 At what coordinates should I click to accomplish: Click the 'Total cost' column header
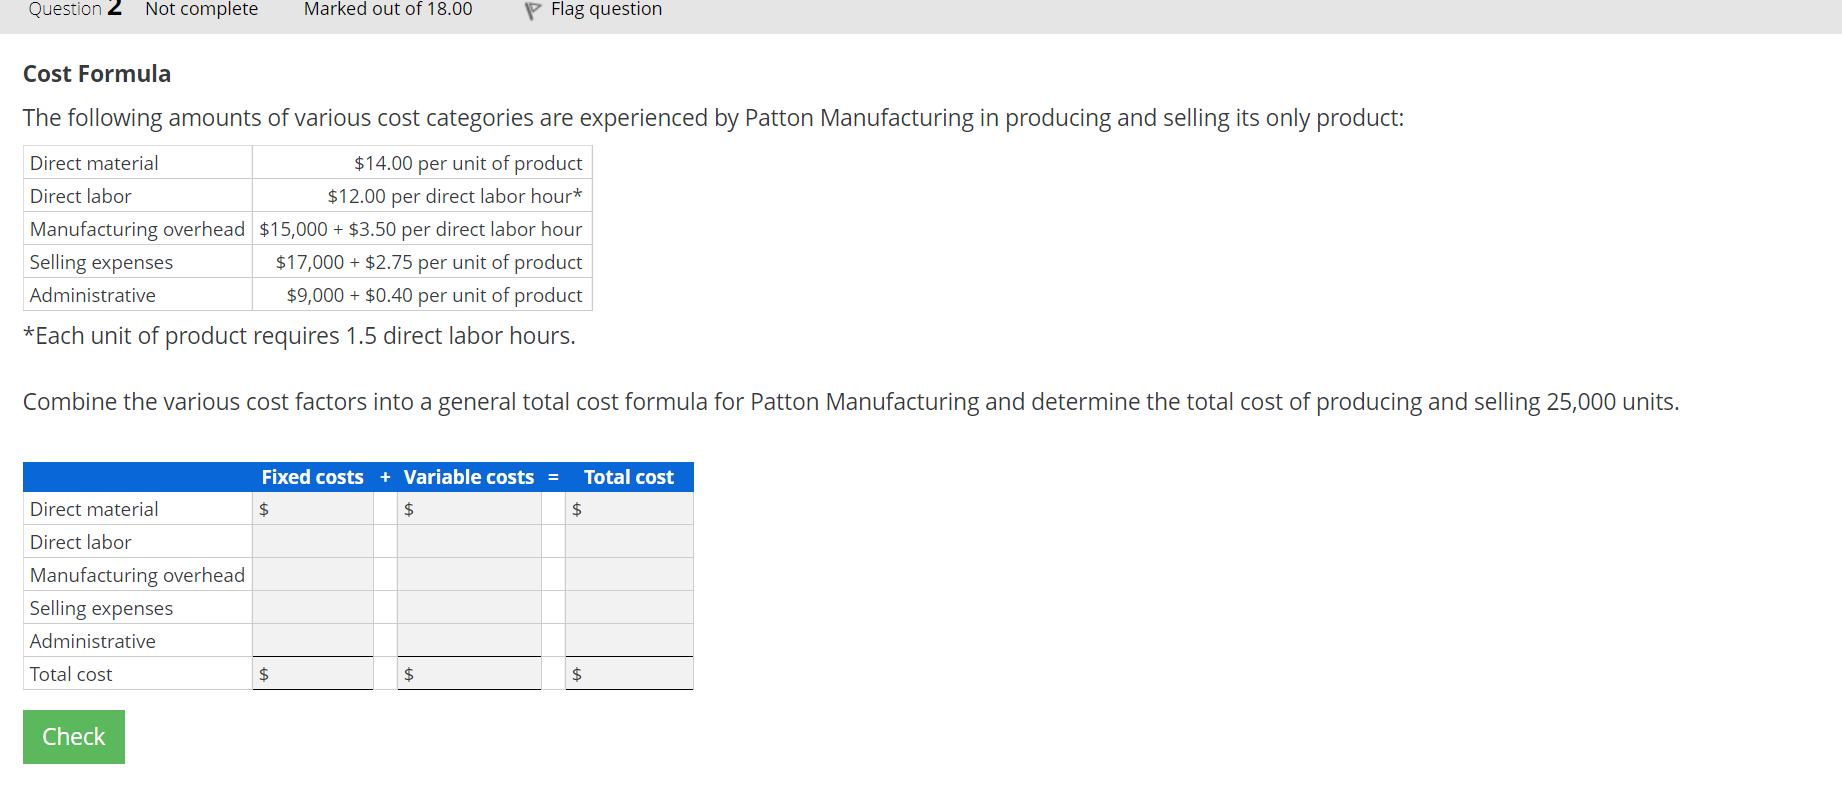click(629, 477)
